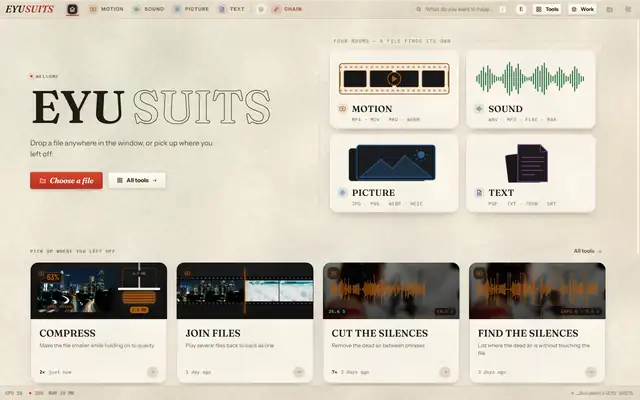
Task: Open Tools from the top bar
Action: click(x=547, y=9)
